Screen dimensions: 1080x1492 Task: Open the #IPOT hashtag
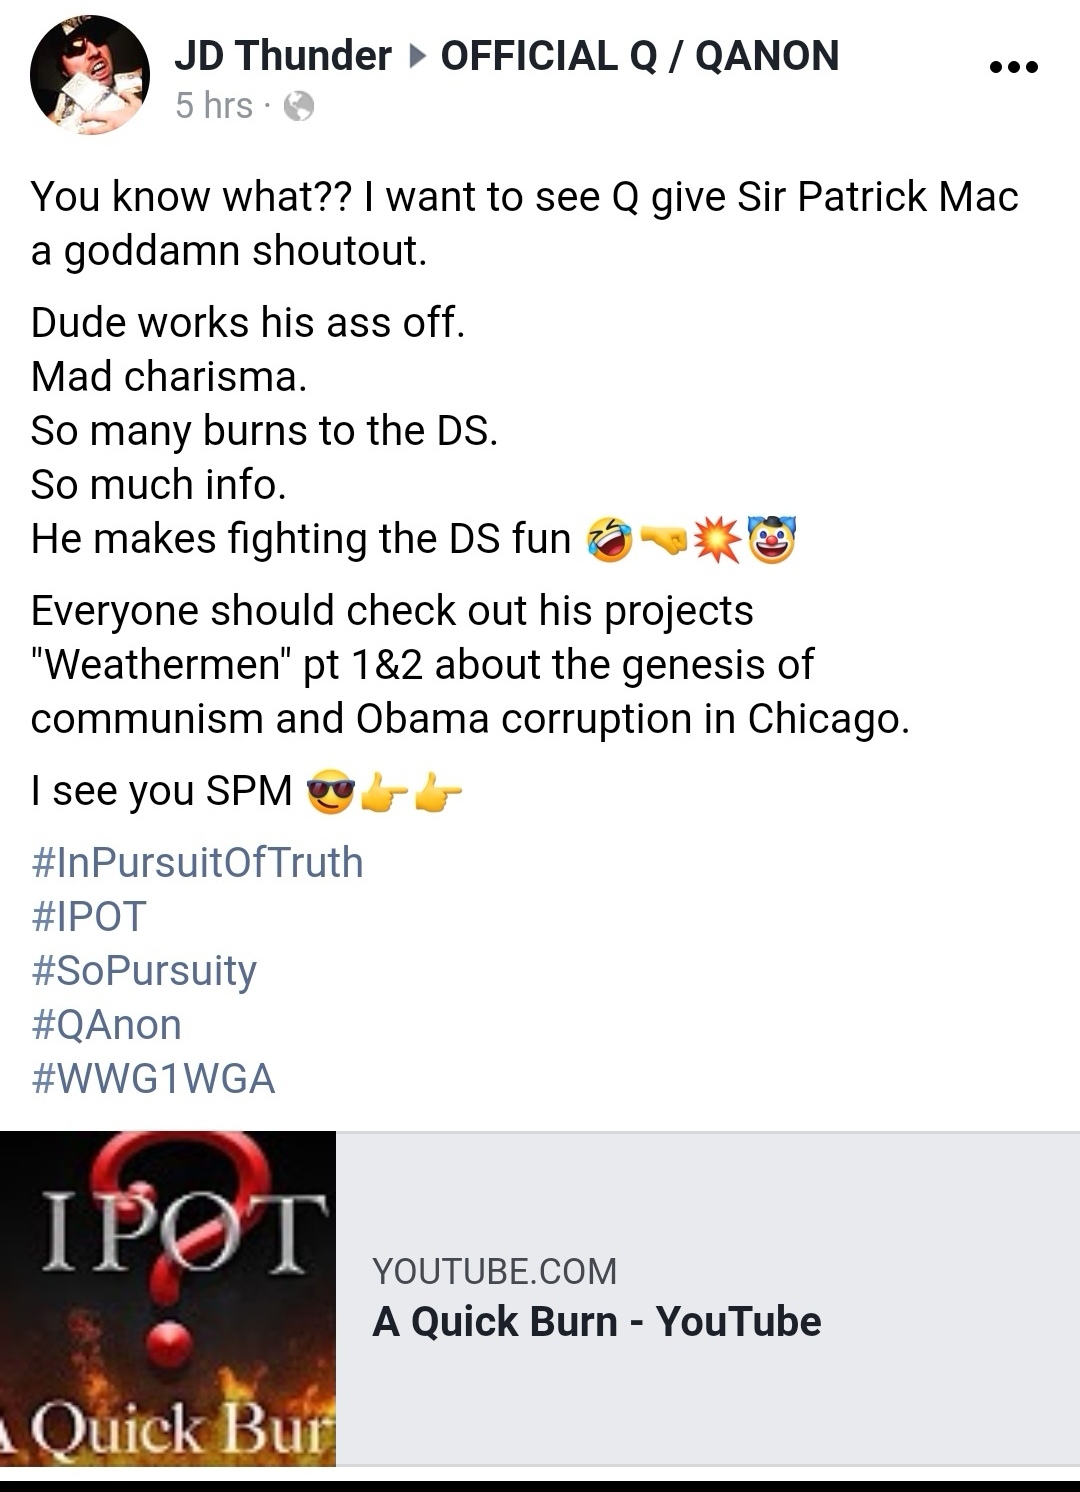(x=89, y=917)
